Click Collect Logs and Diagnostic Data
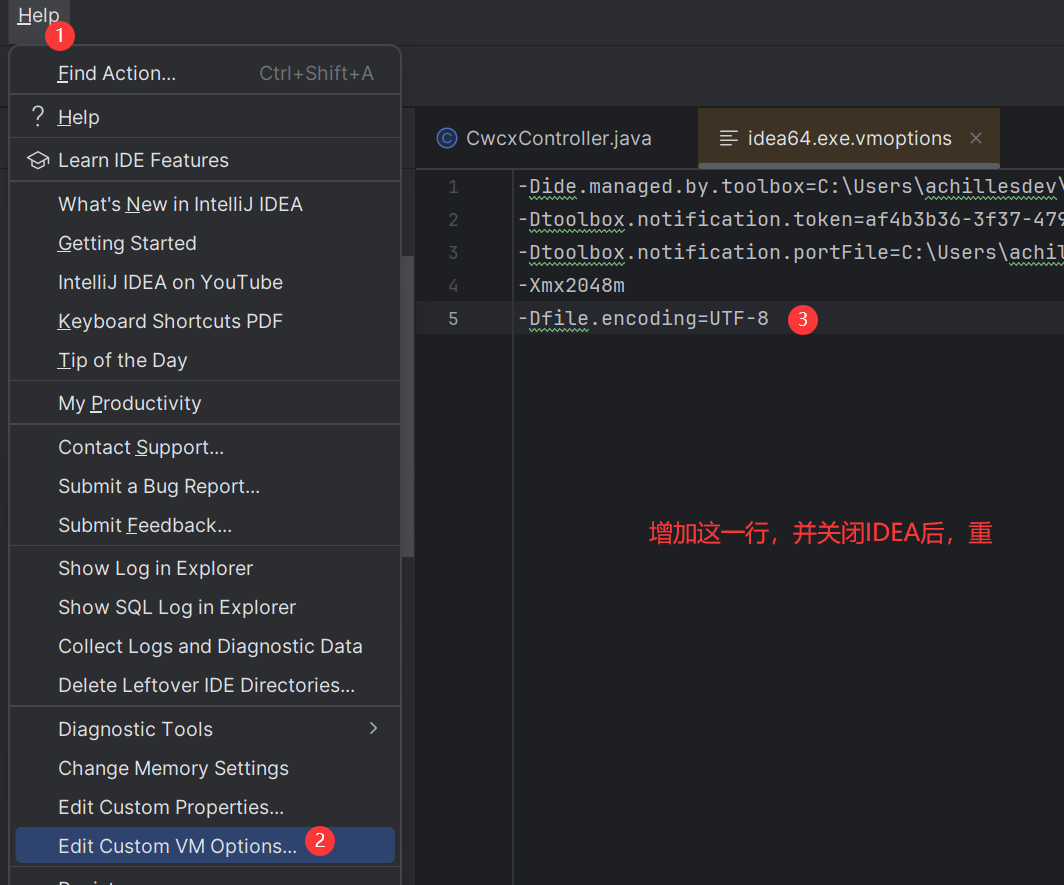This screenshot has height=885, width=1064. tap(210, 646)
